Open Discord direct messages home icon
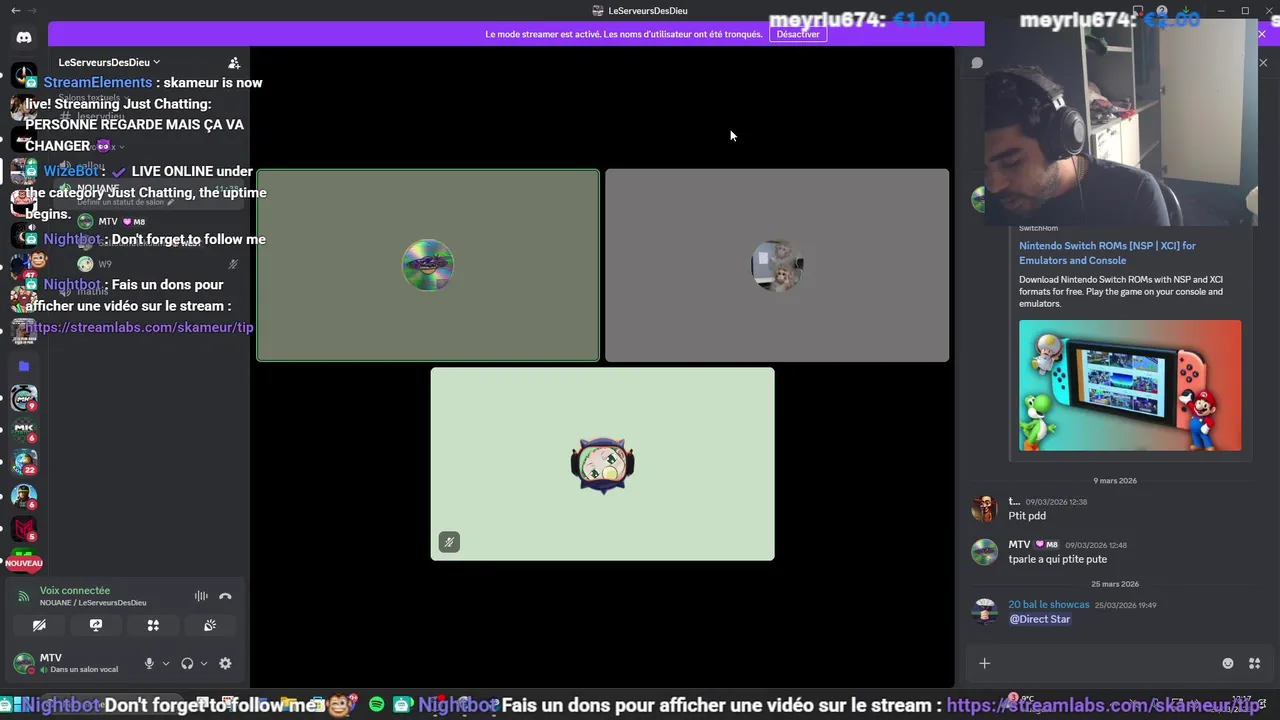This screenshot has width=1280, height=720. coord(24,37)
